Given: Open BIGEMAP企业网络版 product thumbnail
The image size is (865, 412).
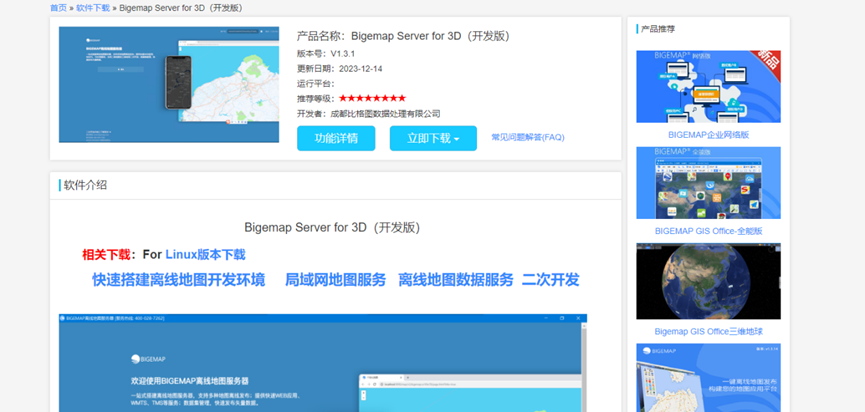Looking at the screenshot, I should (x=708, y=87).
